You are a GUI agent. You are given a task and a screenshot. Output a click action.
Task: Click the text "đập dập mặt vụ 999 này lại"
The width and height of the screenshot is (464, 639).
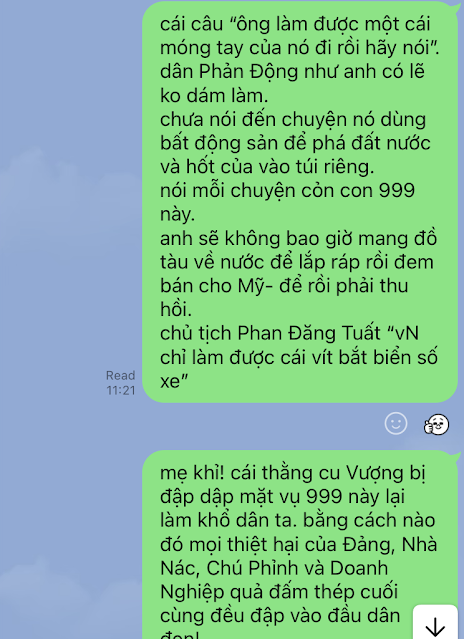282,497
